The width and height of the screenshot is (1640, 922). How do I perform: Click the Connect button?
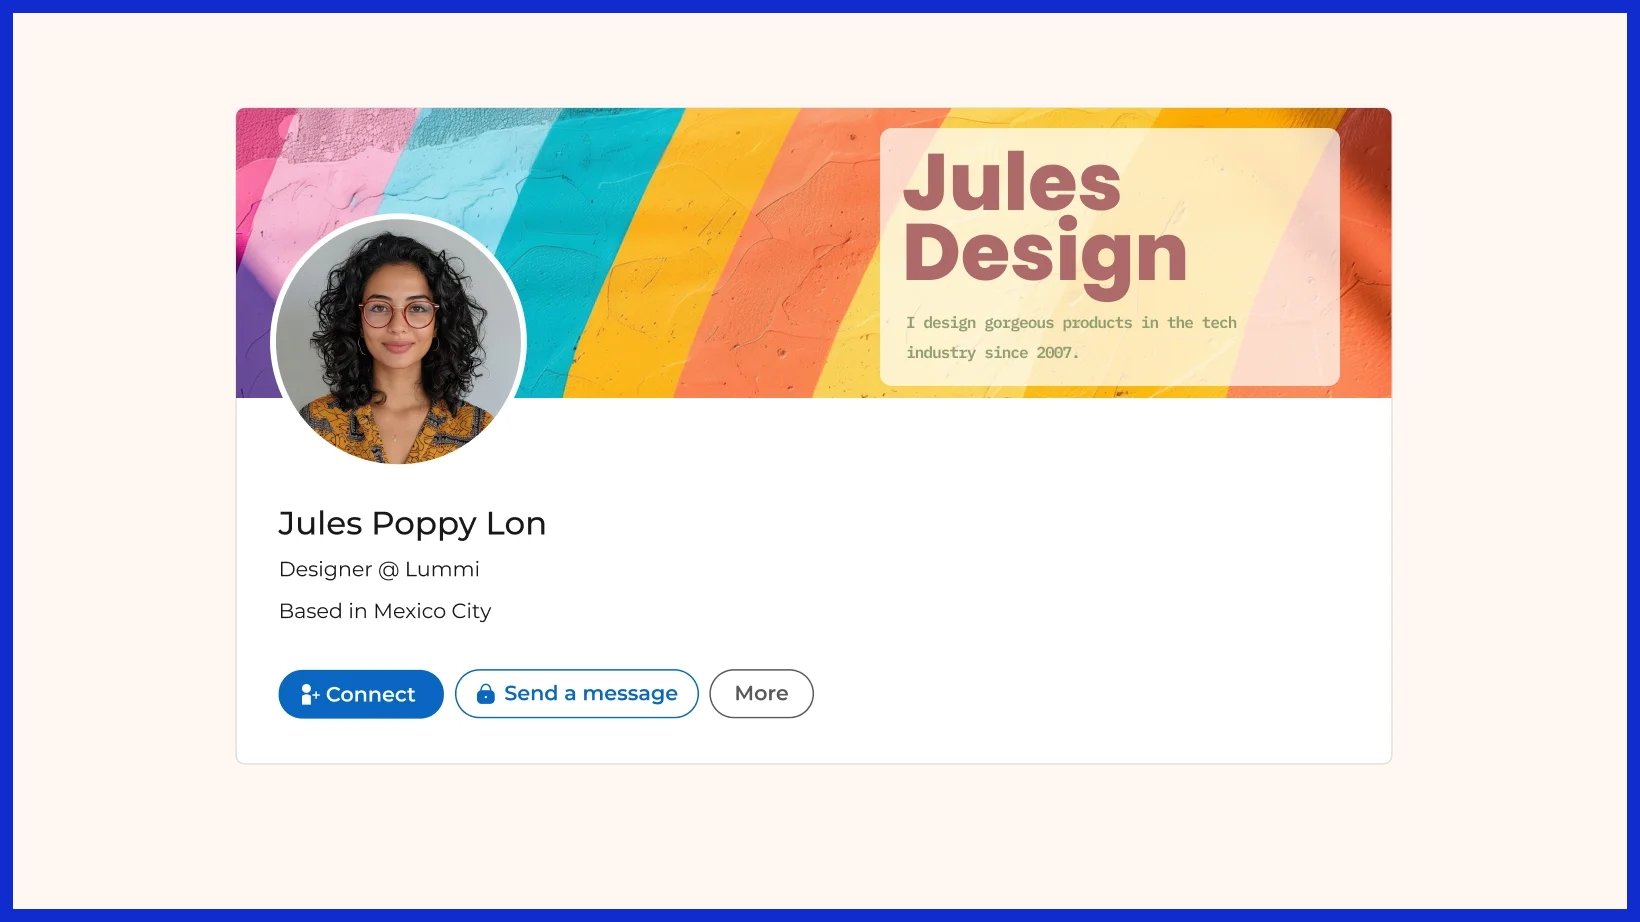tap(361, 694)
